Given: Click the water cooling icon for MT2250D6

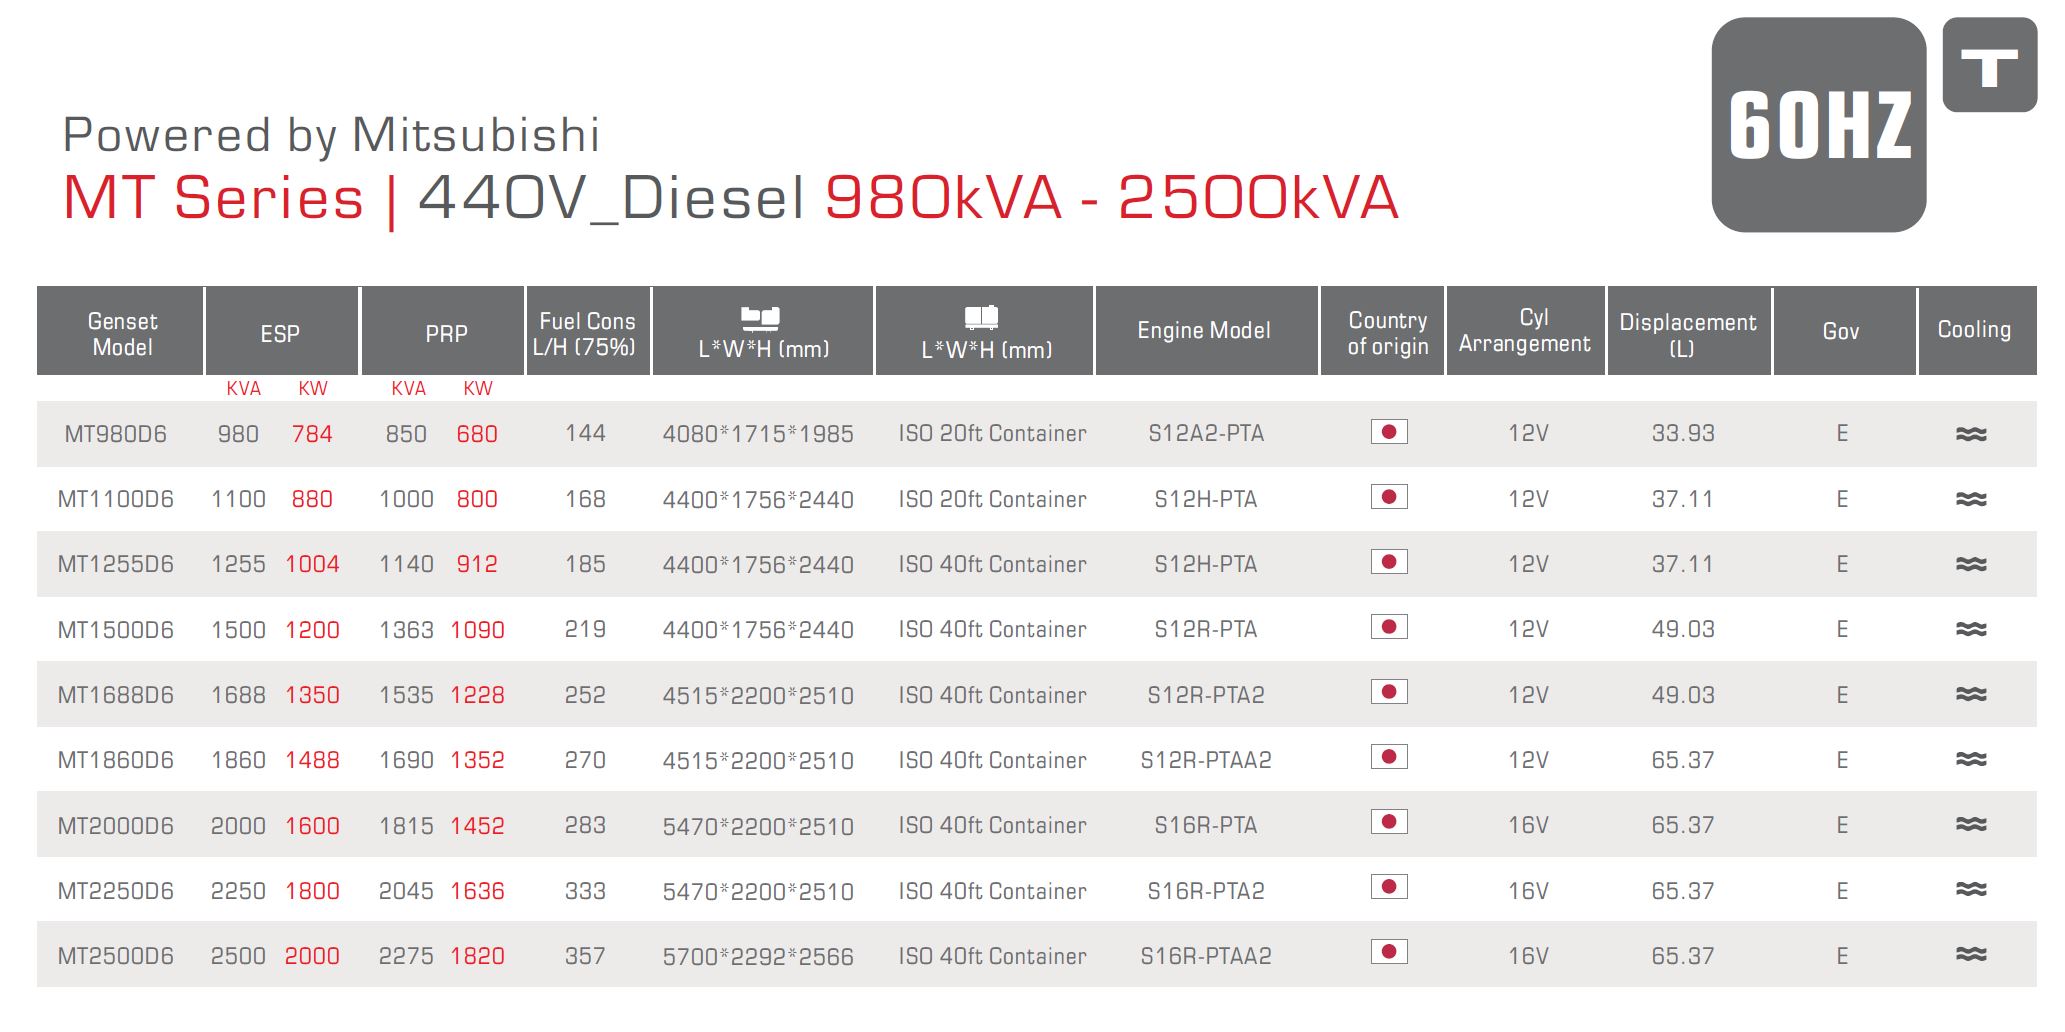Looking at the screenshot, I should 1971,889.
